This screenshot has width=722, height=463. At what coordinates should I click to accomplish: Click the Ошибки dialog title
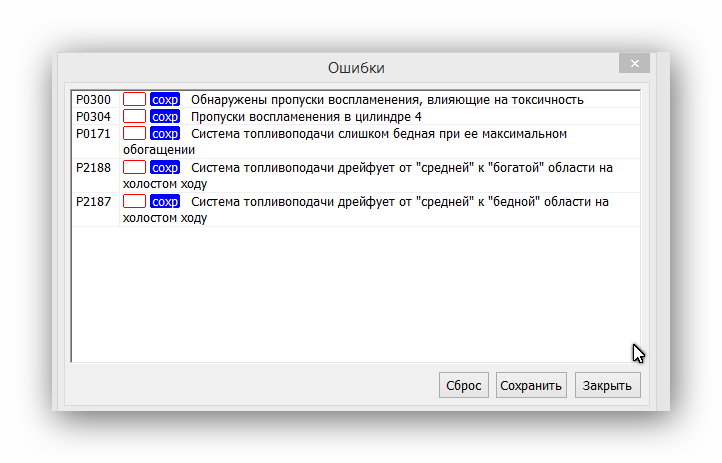356,68
